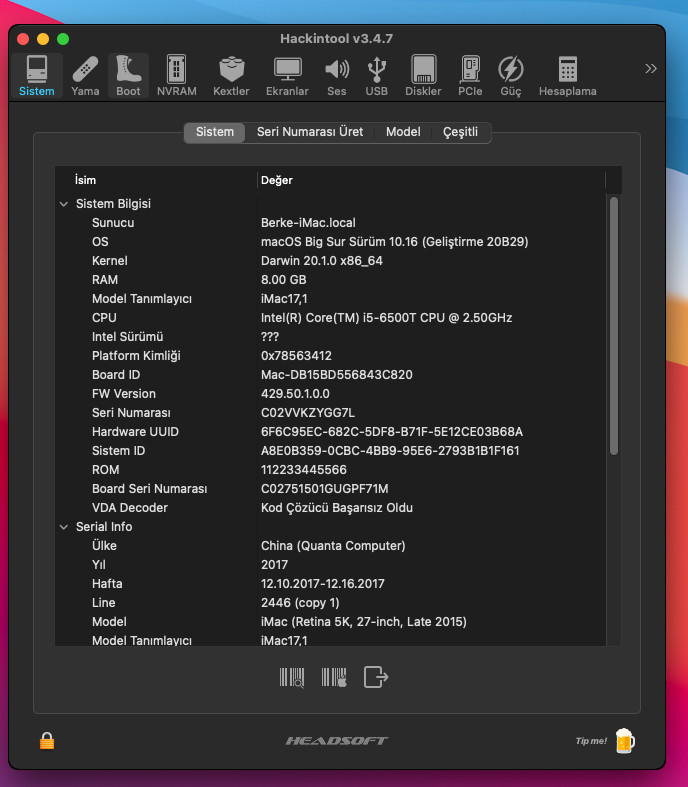Open the Yama patch toolbar icon

pos(85,76)
